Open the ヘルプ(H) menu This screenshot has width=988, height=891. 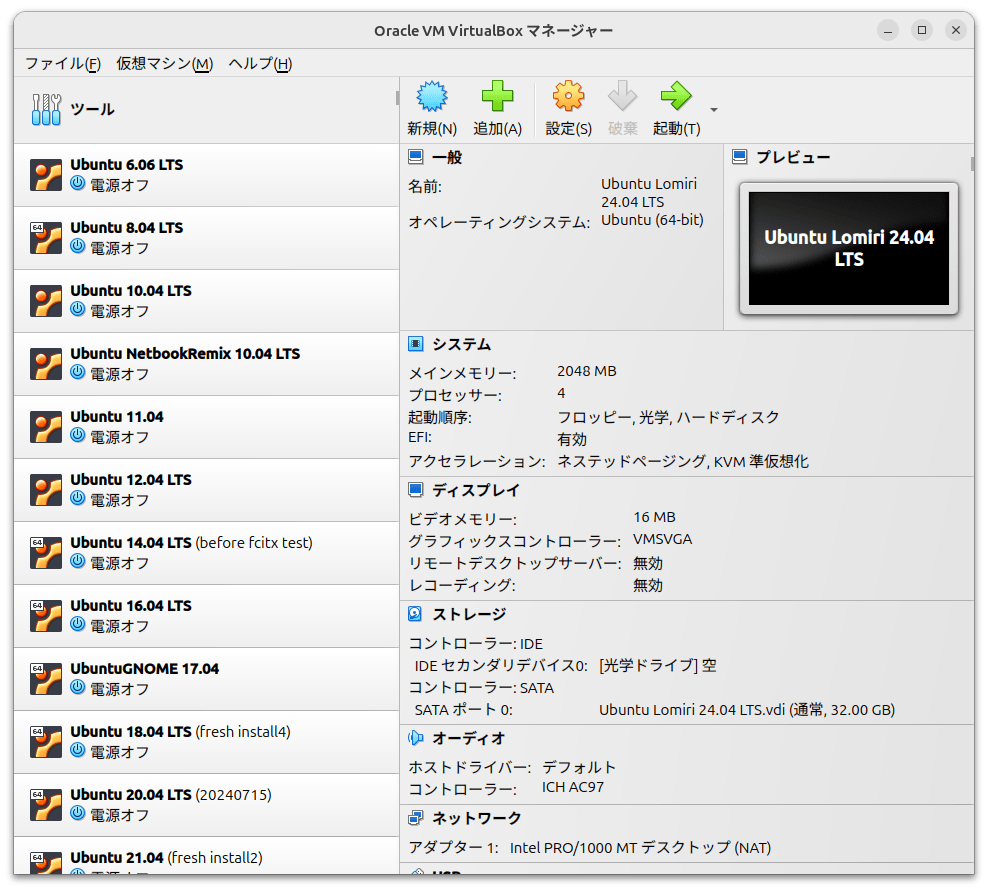[x=260, y=64]
